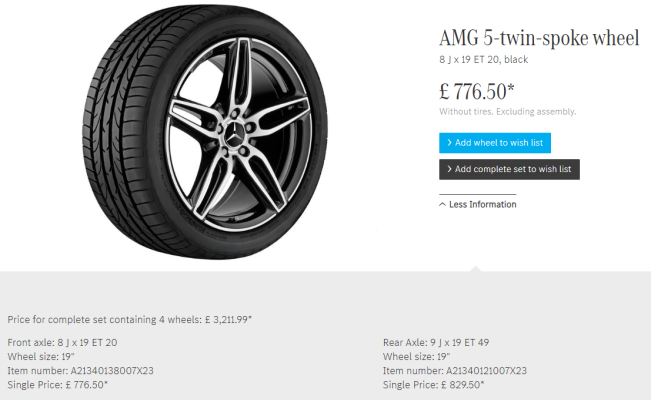This screenshot has height=400, width=651.
Task: Click the arrow icon on Add wheel button
Action: (x=449, y=143)
